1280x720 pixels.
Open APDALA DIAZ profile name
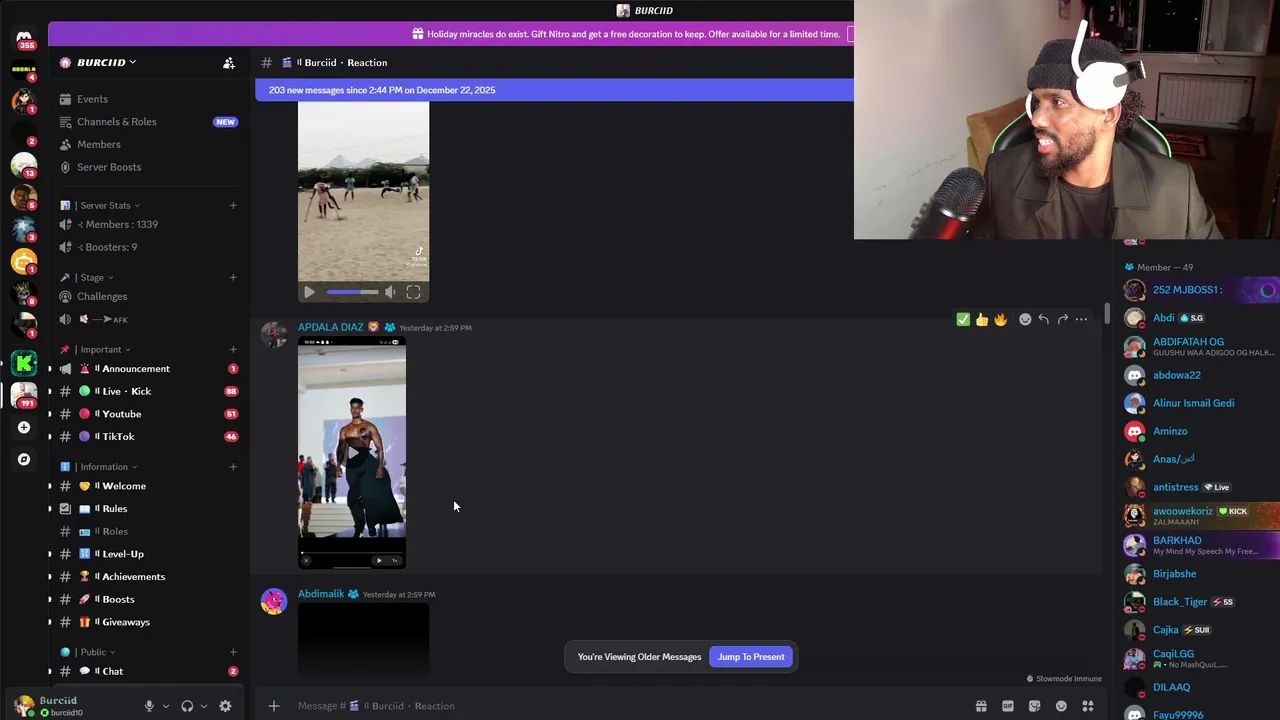tap(330, 327)
